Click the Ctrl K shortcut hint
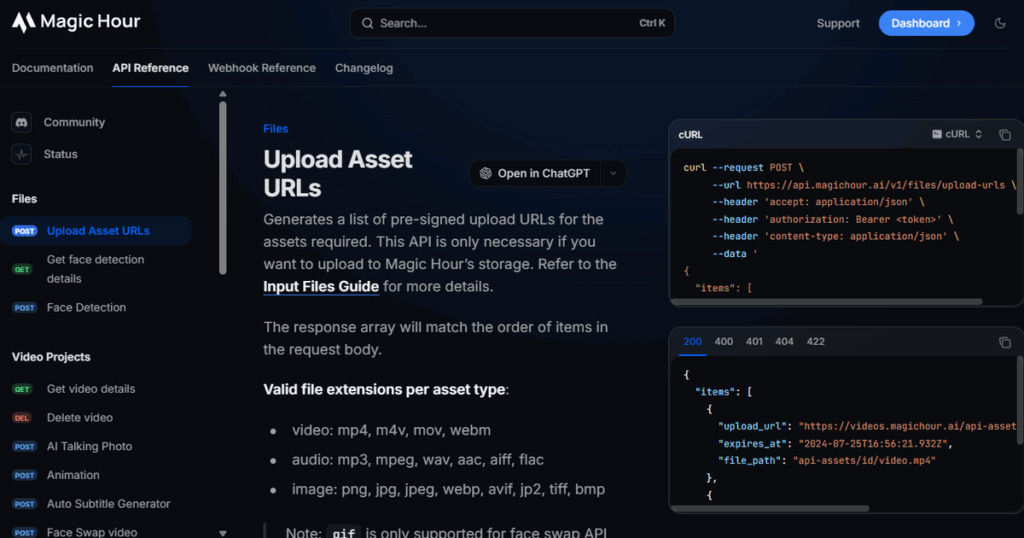 pyautogui.click(x=652, y=24)
